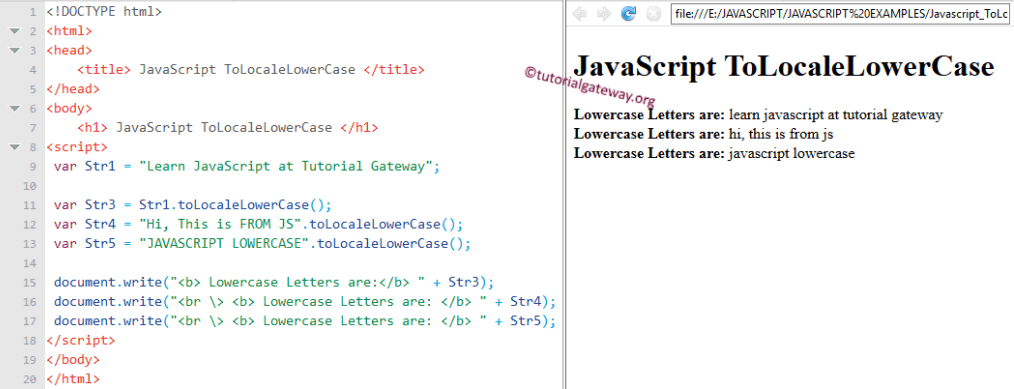
Task: Click the document.write line with Str5
Action: click(305, 321)
